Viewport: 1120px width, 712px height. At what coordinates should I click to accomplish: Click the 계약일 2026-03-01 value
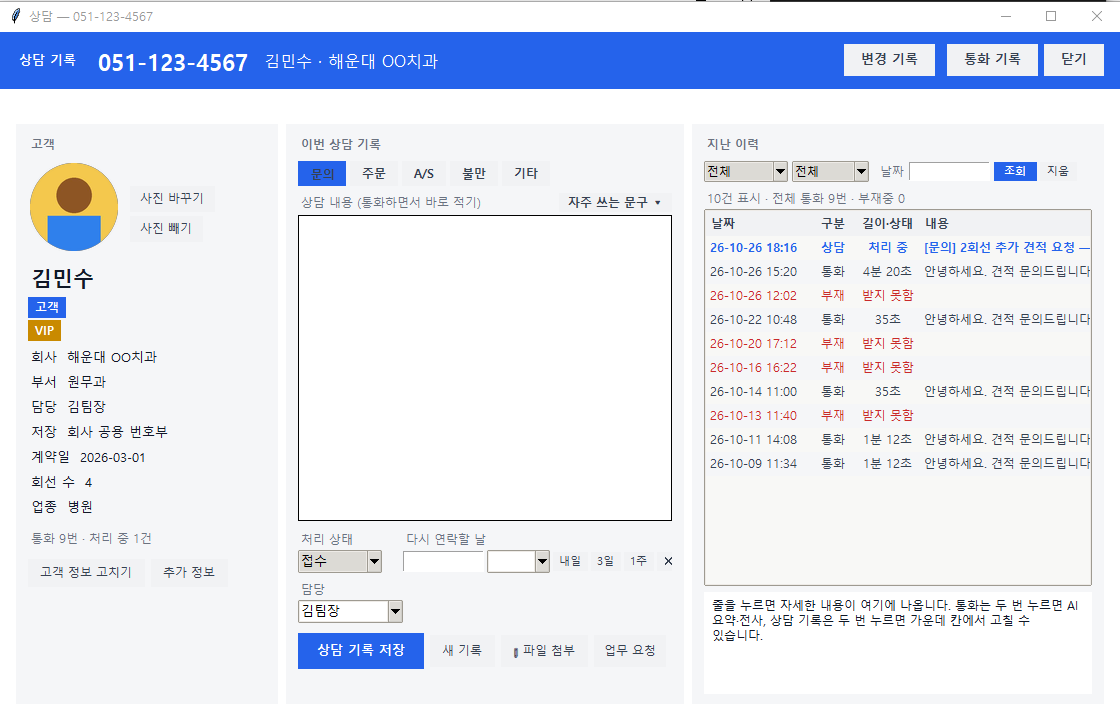pyautogui.click(x=113, y=458)
